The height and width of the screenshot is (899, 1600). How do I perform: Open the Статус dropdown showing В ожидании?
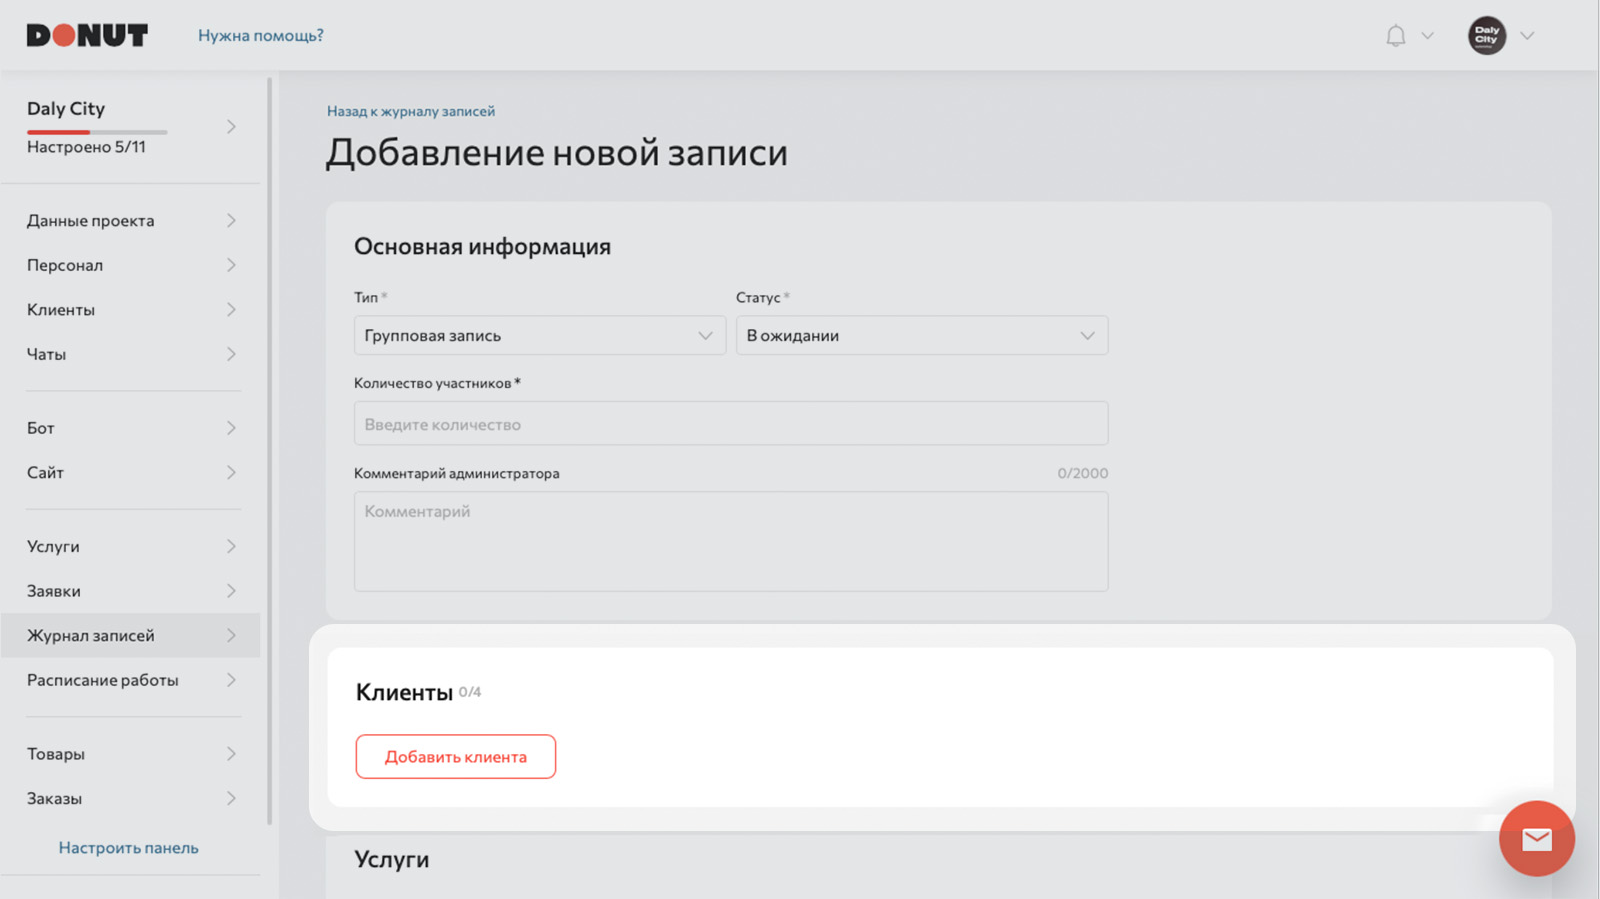coord(921,335)
